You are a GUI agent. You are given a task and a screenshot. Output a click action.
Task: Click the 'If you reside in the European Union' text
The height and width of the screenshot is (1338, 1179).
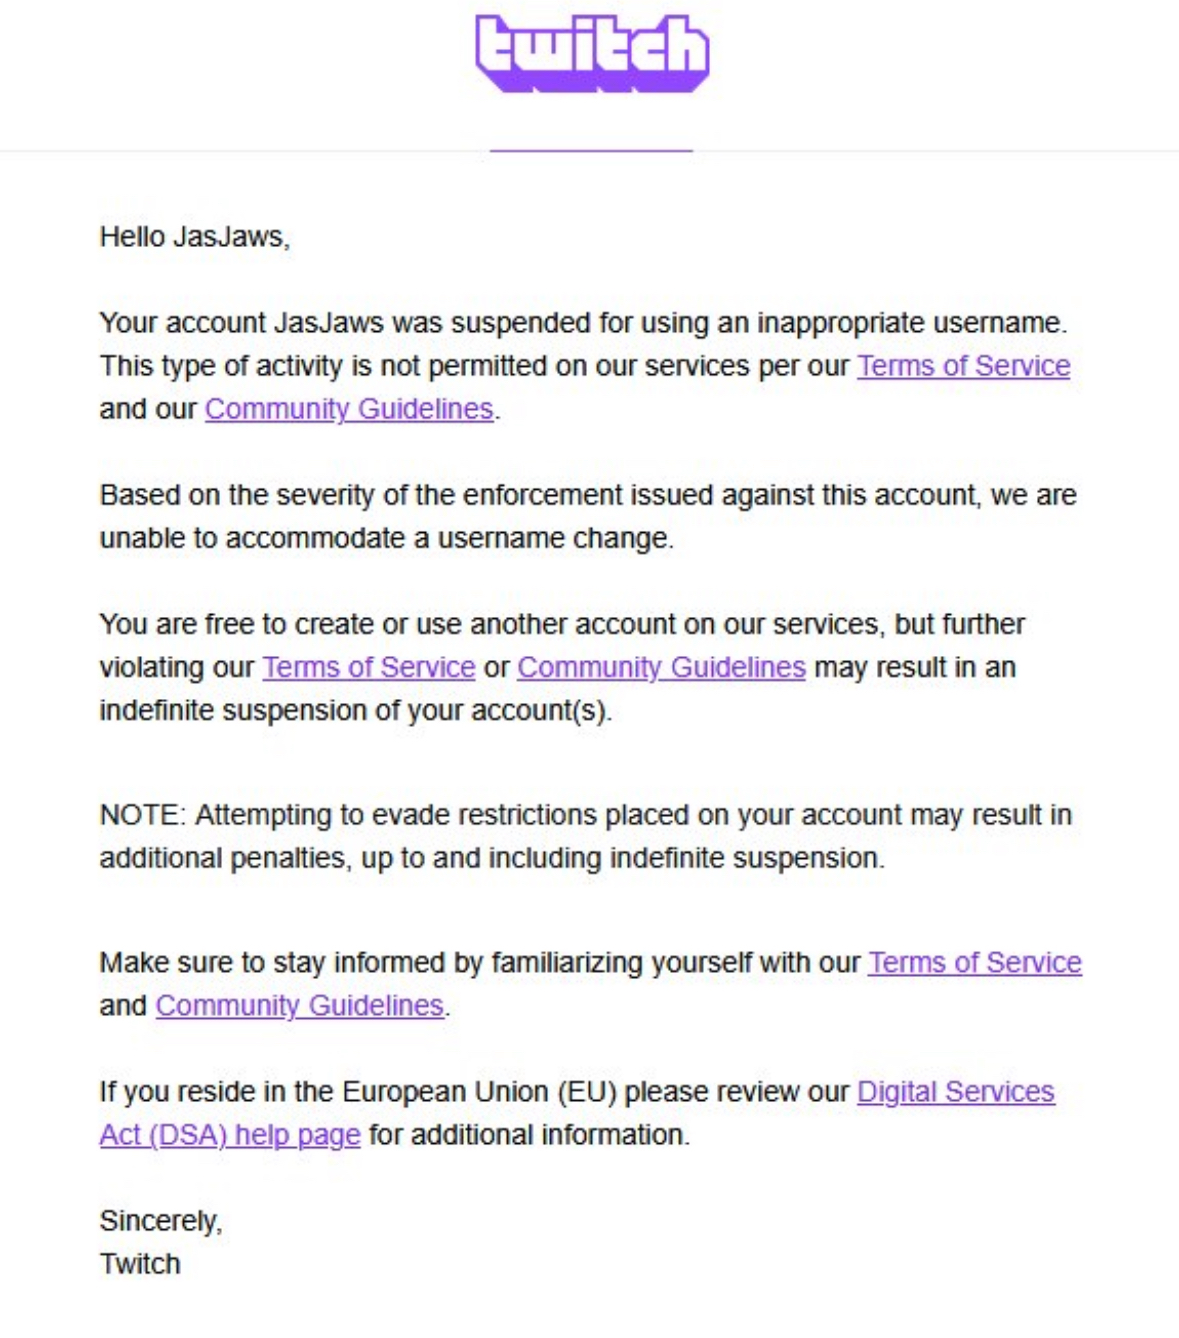coord(473,1091)
